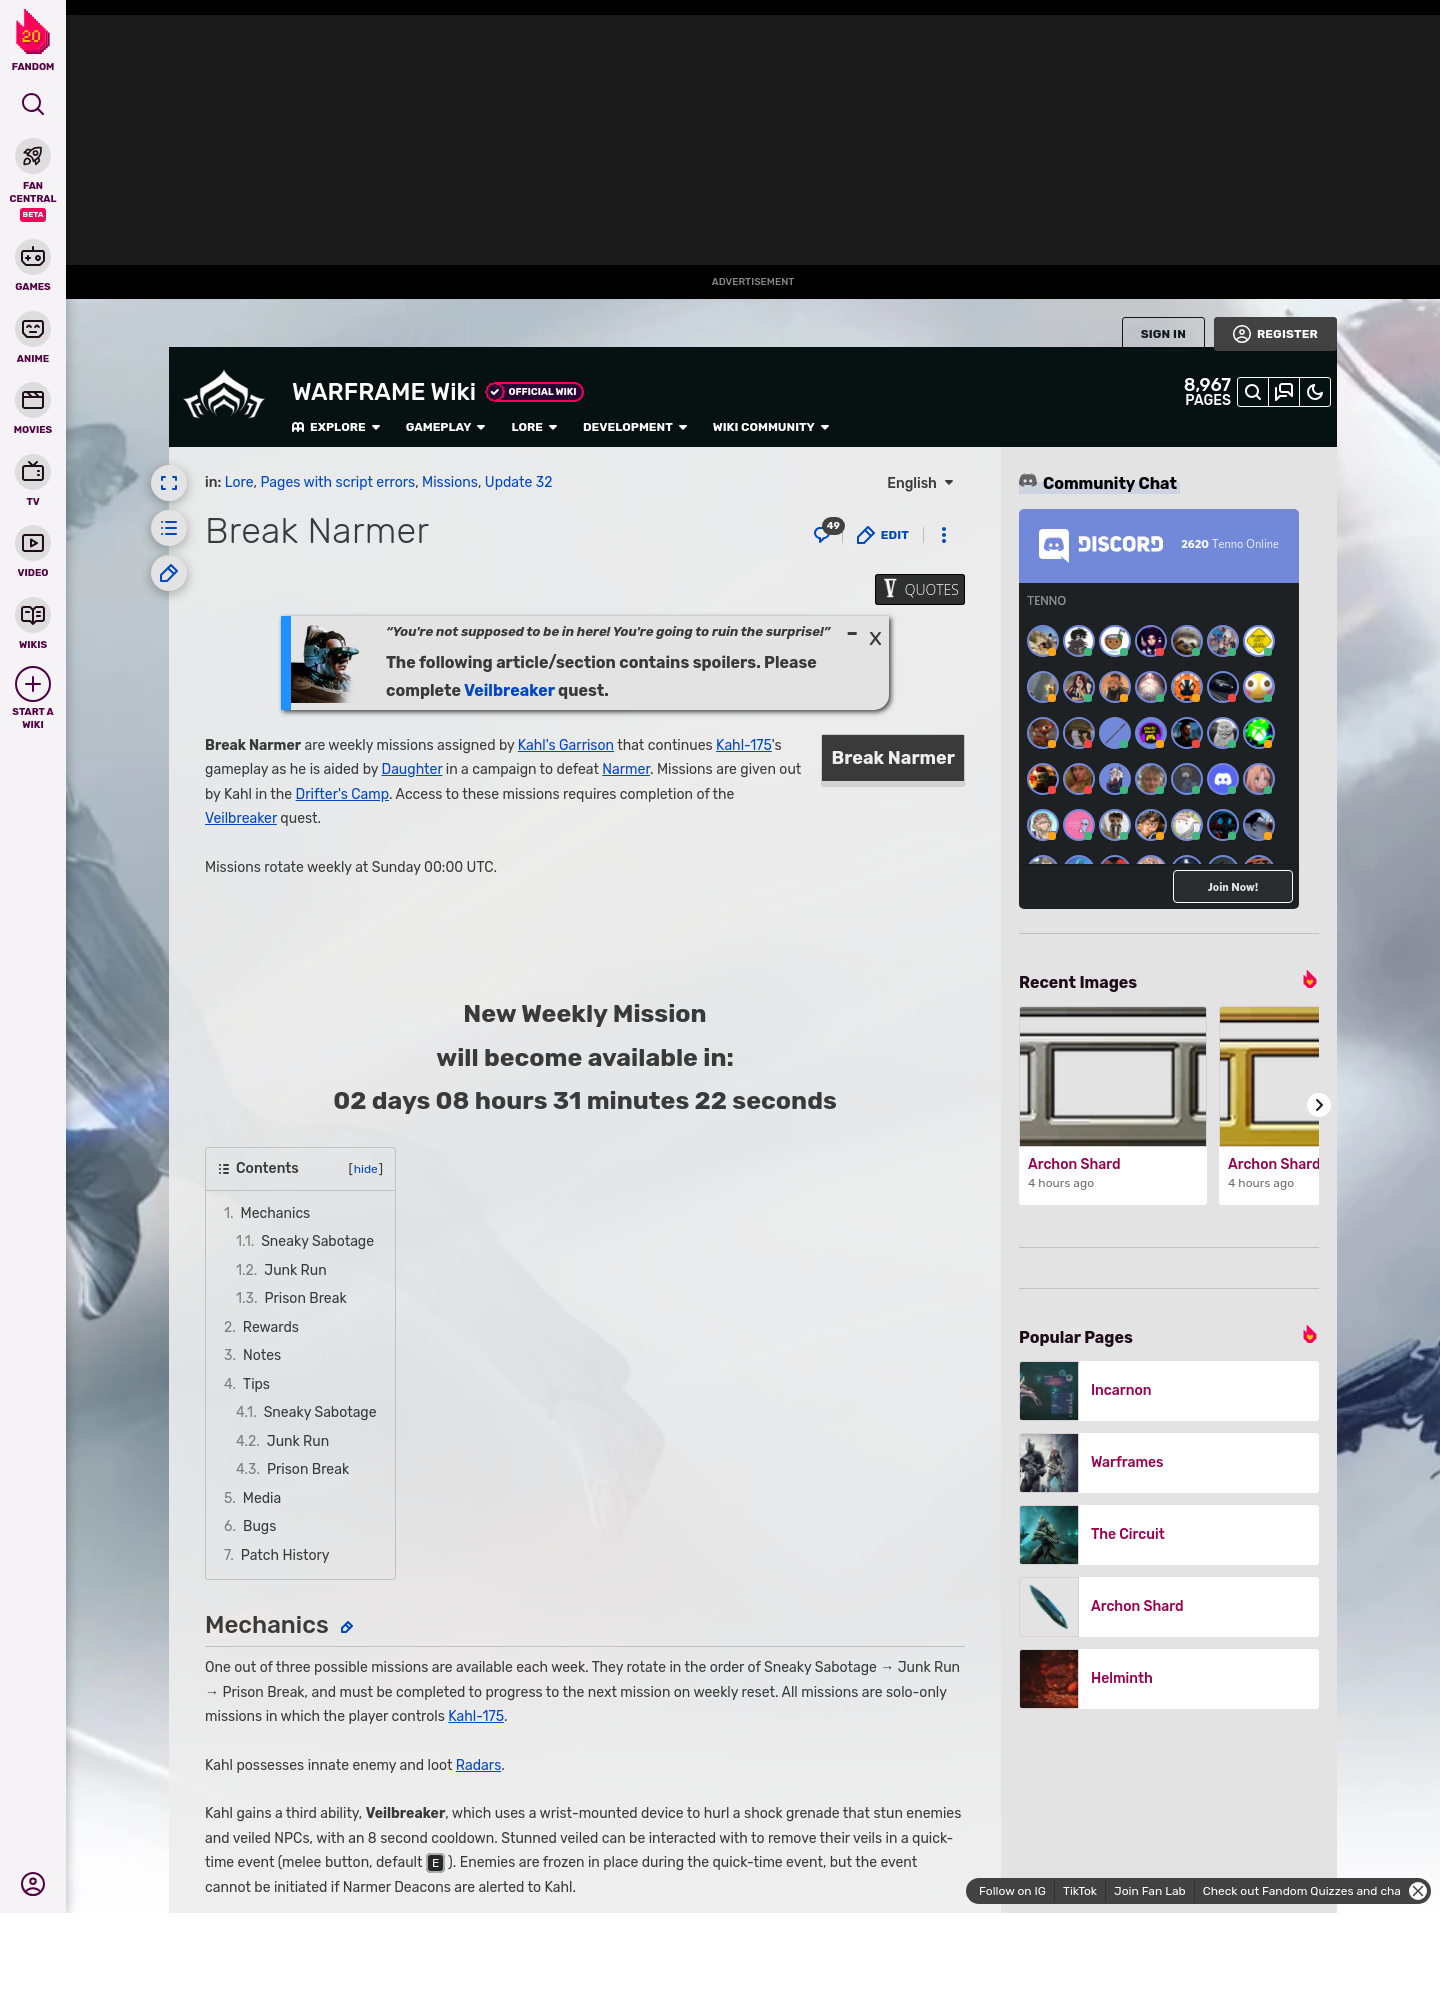
Task: Open the Games controller icon
Action: [33, 257]
